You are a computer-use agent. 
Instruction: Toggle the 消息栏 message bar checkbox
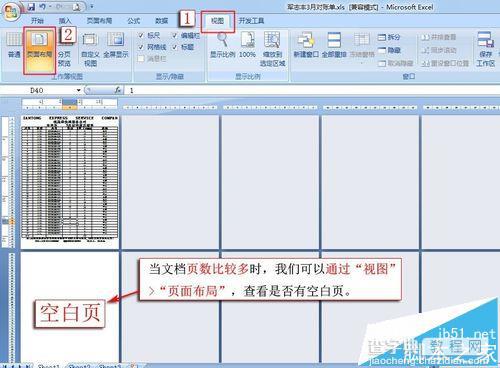pyautogui.click(x=141, y=59)
